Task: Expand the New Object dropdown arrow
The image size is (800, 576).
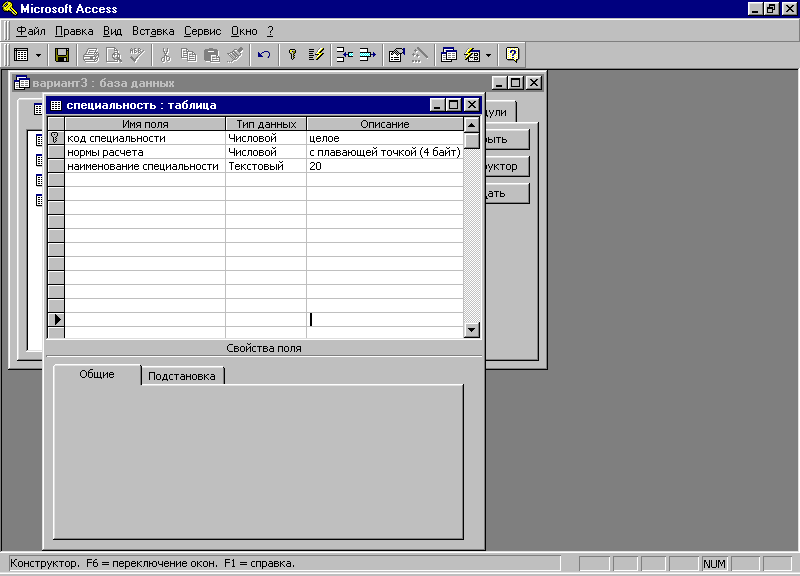Action: point(488,55)
